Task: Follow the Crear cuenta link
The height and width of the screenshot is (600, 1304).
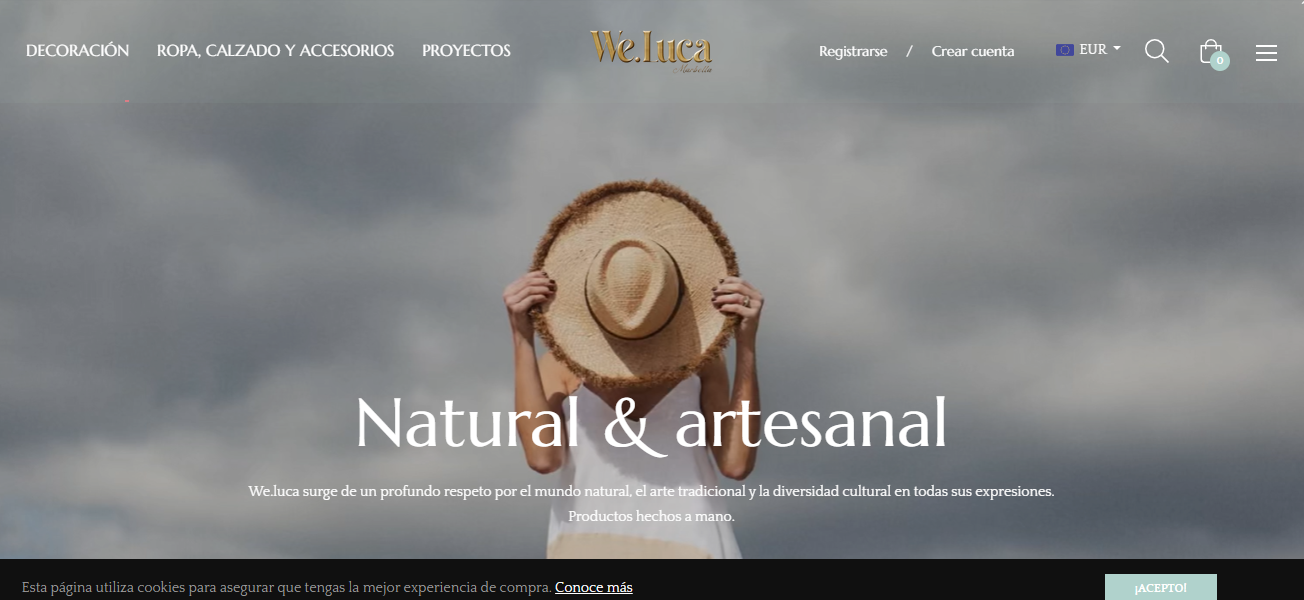Action: [973, 51]
